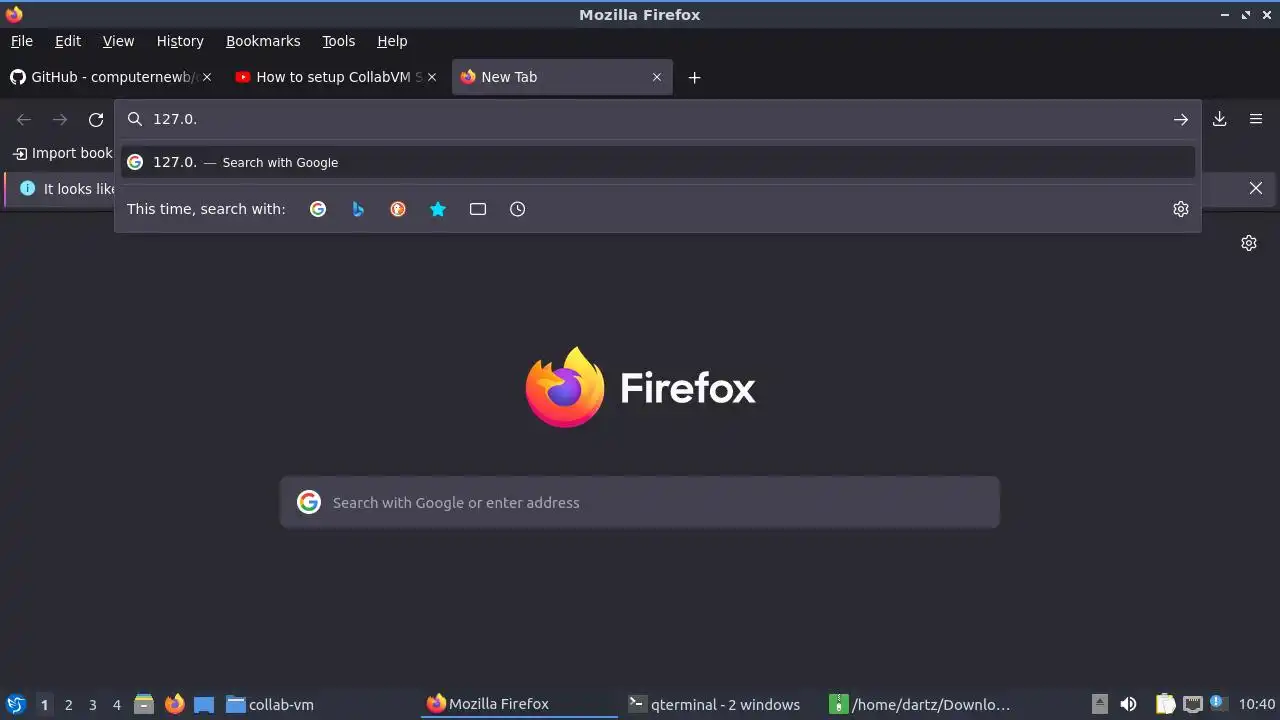This screenshot has height=720, width=1280.
Task: Open the View menu
Action: [x=118, y=41]
